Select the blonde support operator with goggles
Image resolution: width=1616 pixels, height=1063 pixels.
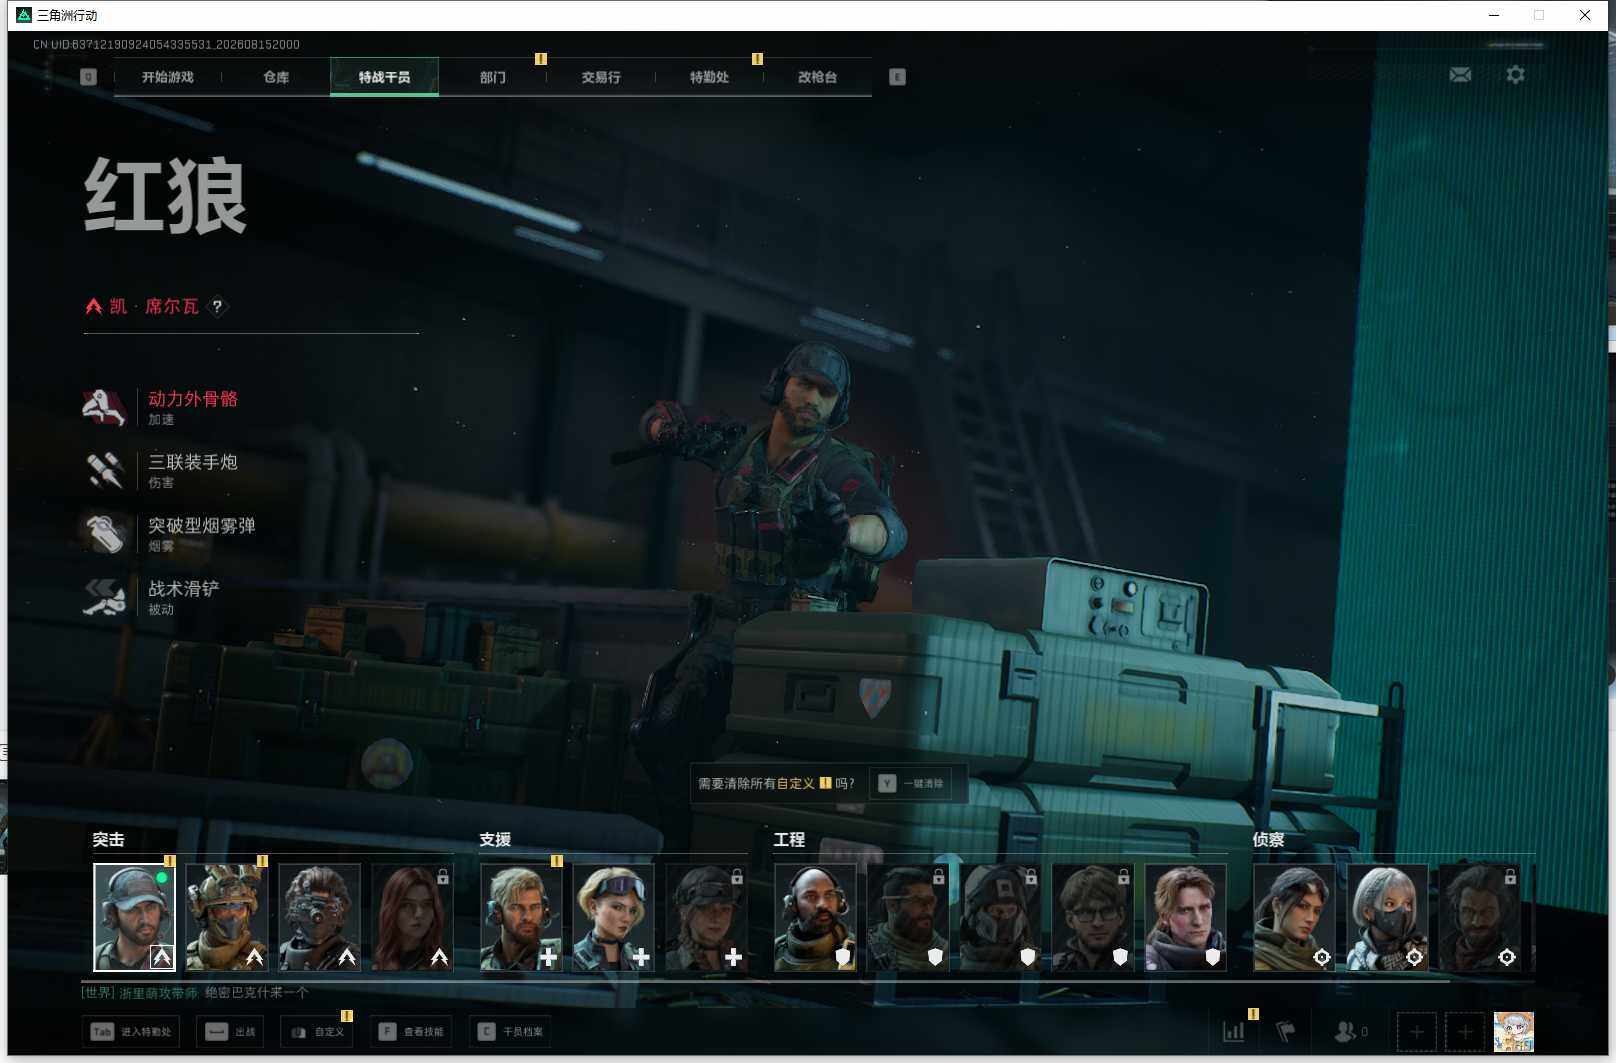point(613,918)
